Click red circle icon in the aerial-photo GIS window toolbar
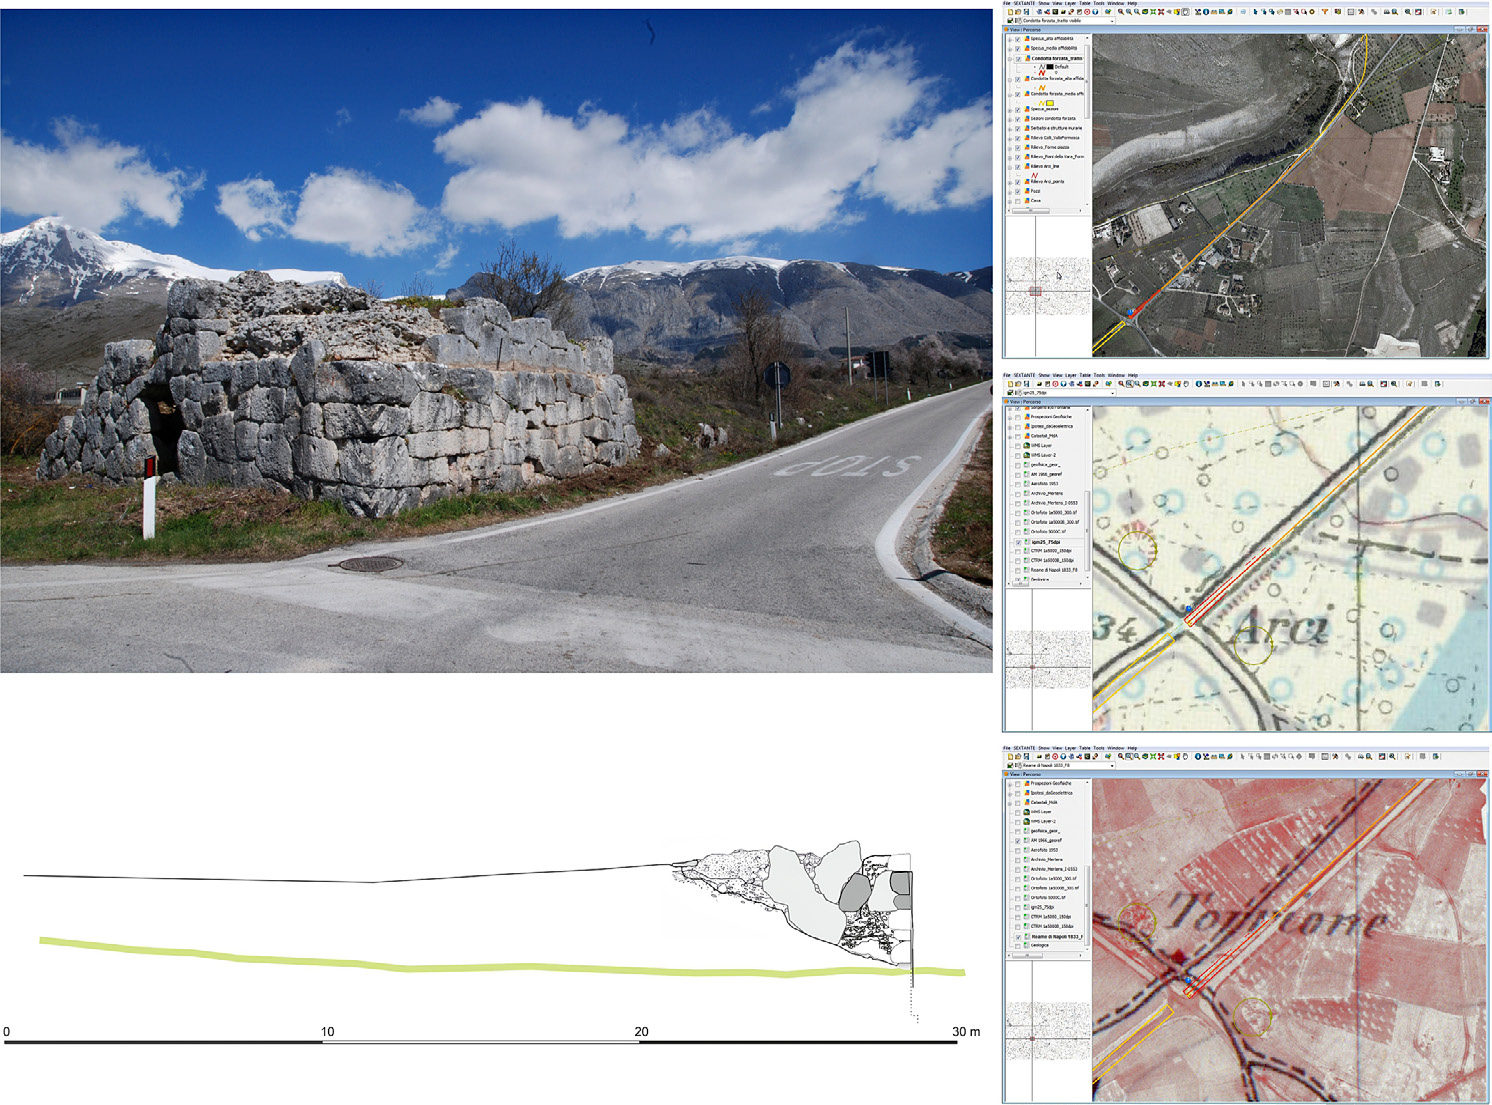Screen dimensions: 1492x1105 tap(1087, 12)
